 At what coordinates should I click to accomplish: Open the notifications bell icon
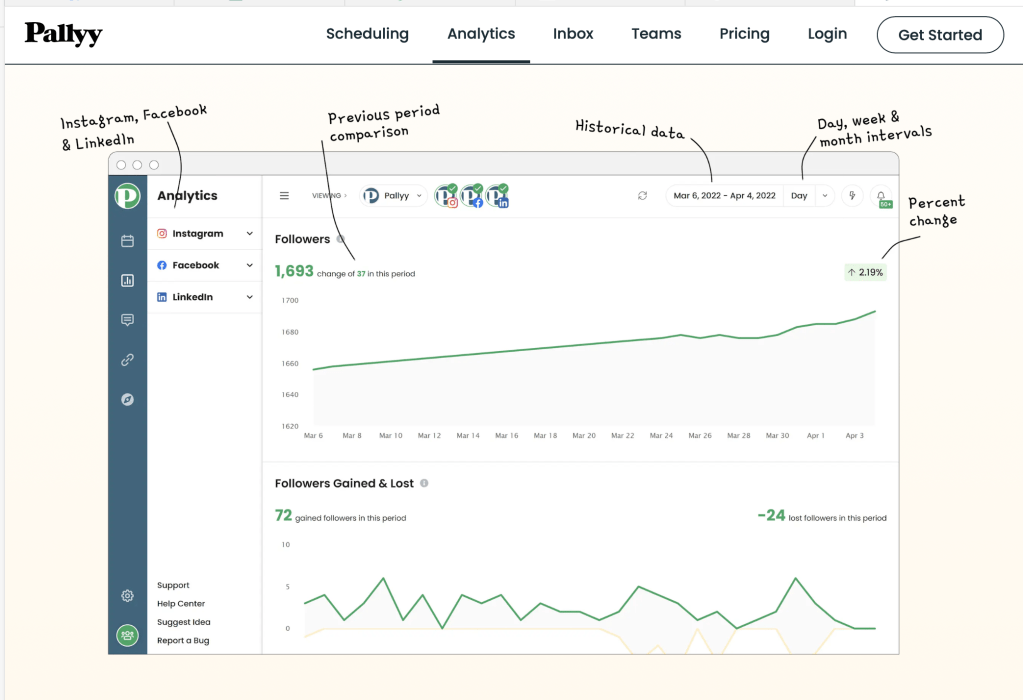click(x=882, y=196)
